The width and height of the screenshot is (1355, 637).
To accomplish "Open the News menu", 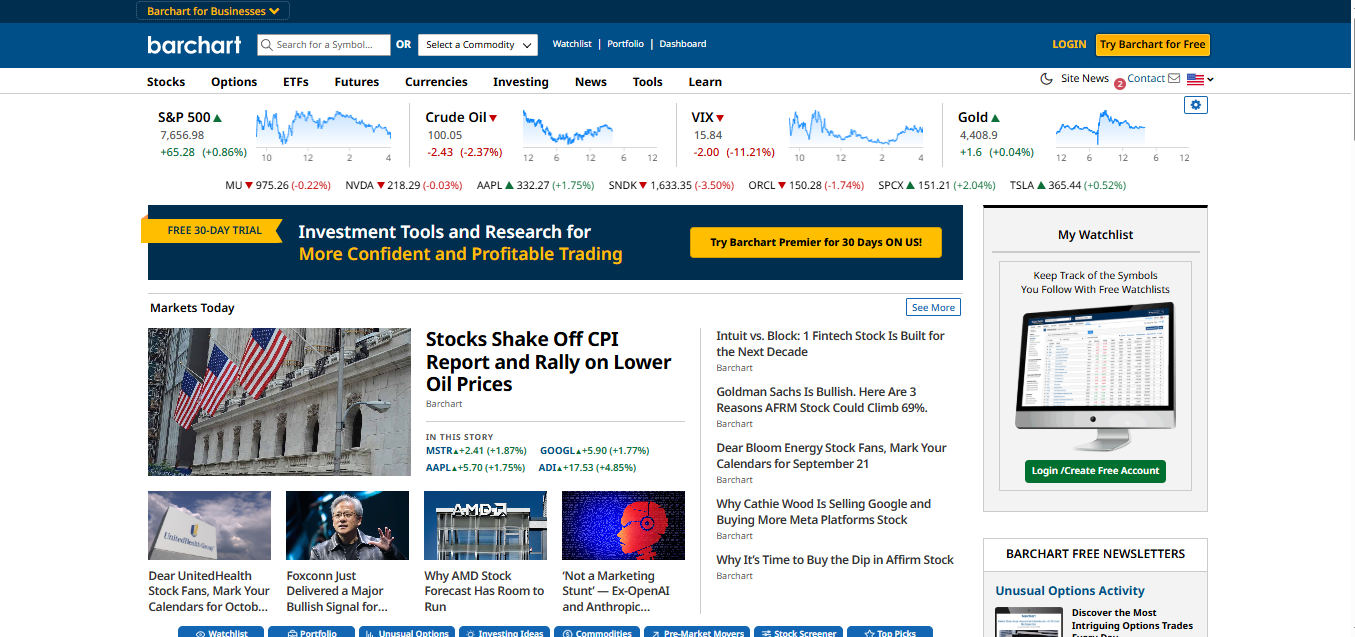I will point(591,82).
